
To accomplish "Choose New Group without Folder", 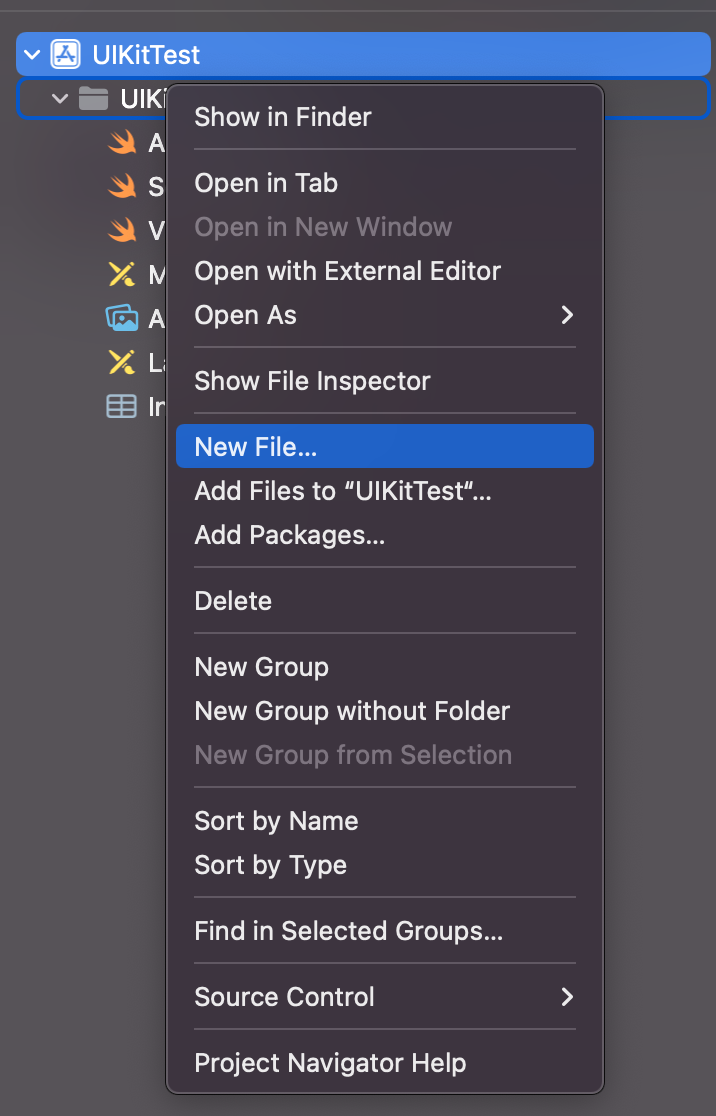I will point(384,711).
